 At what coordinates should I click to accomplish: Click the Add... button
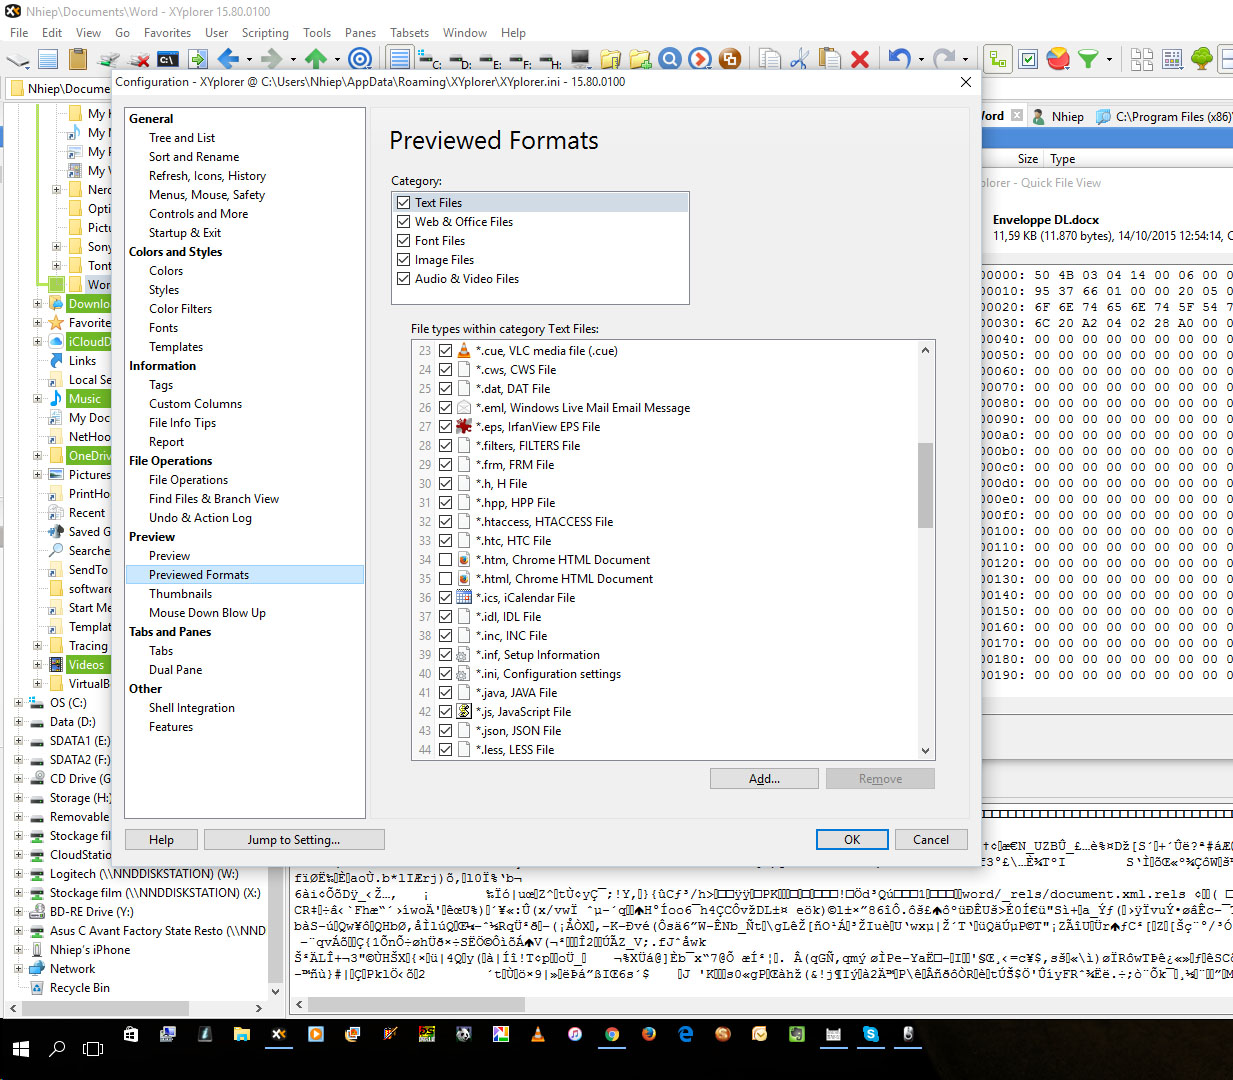[764, 779]
